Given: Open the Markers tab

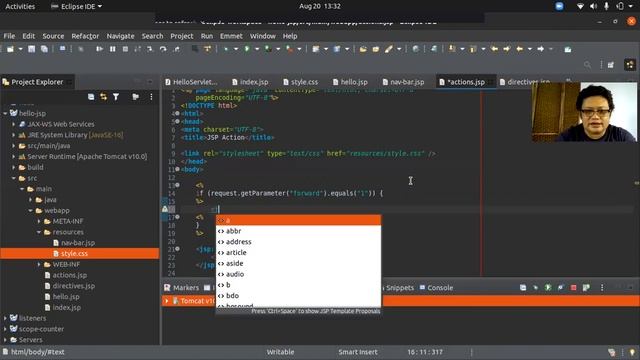Looking at the screenshot, I should tap(182, 288).
